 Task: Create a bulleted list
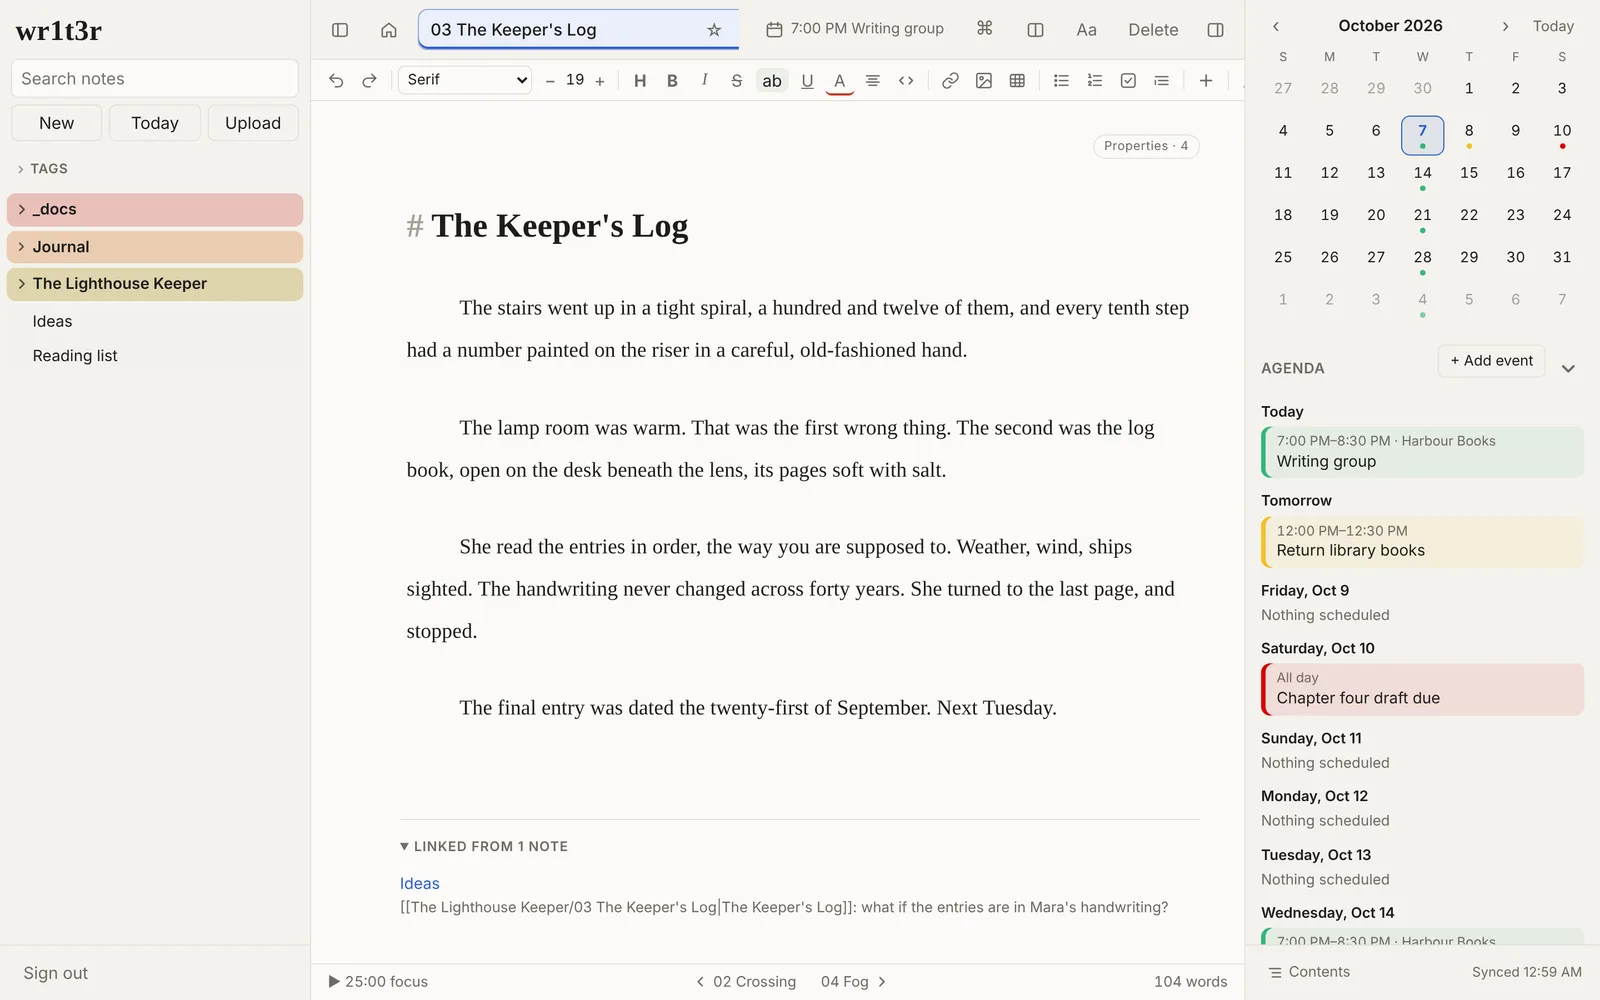click(x=1062, y=81)
